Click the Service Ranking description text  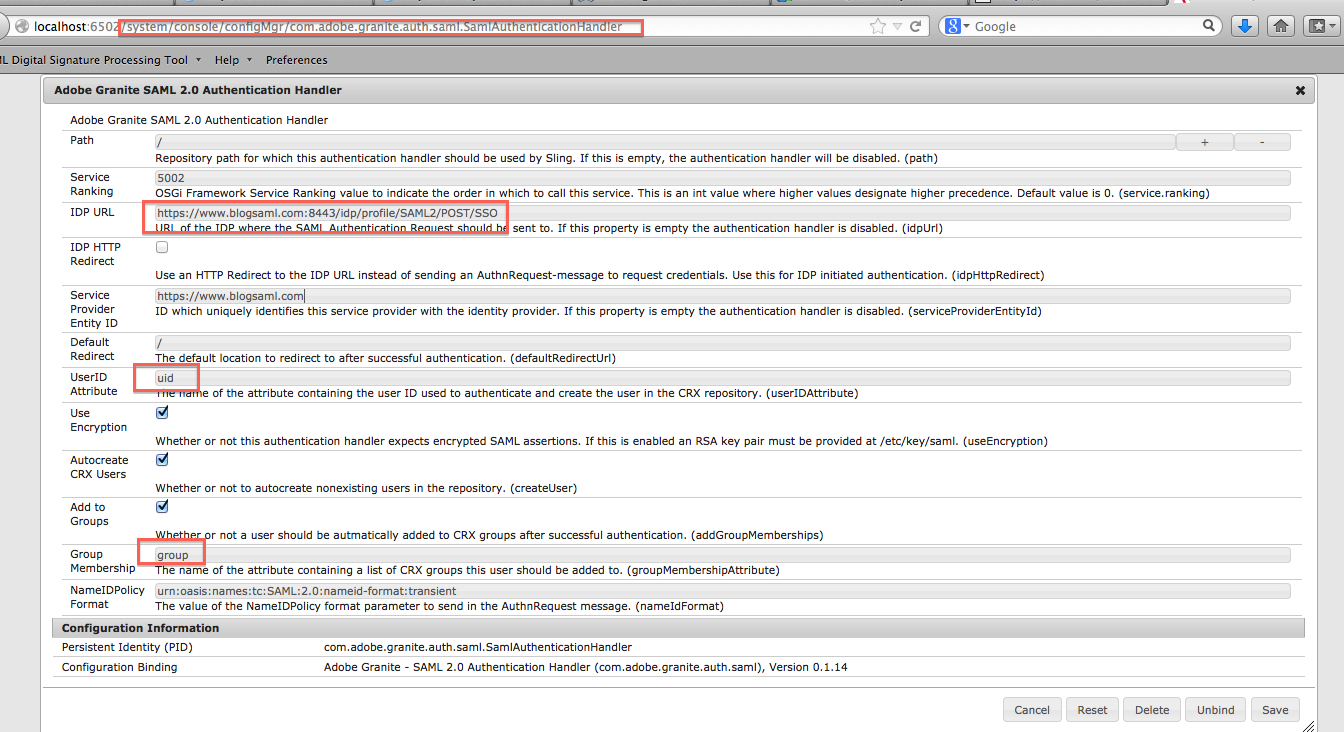682,193
